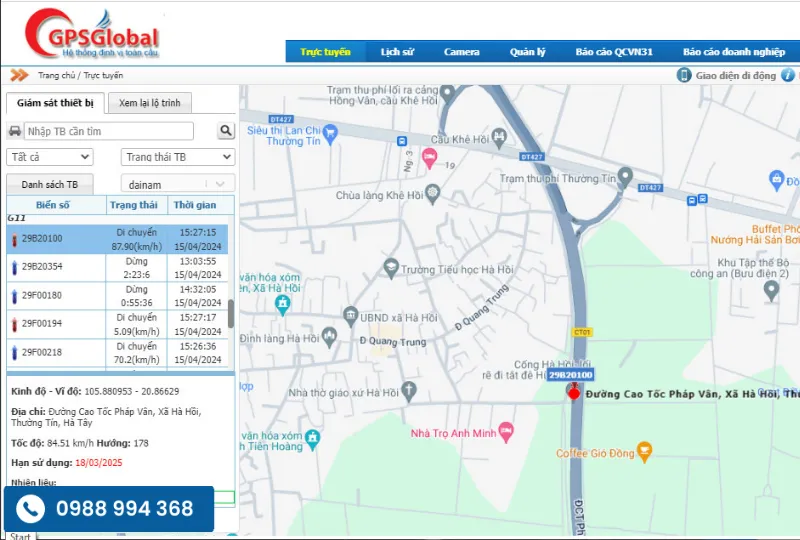Click the magnifier search icon beside device field

pyautogui.click(x=226, y=131)
